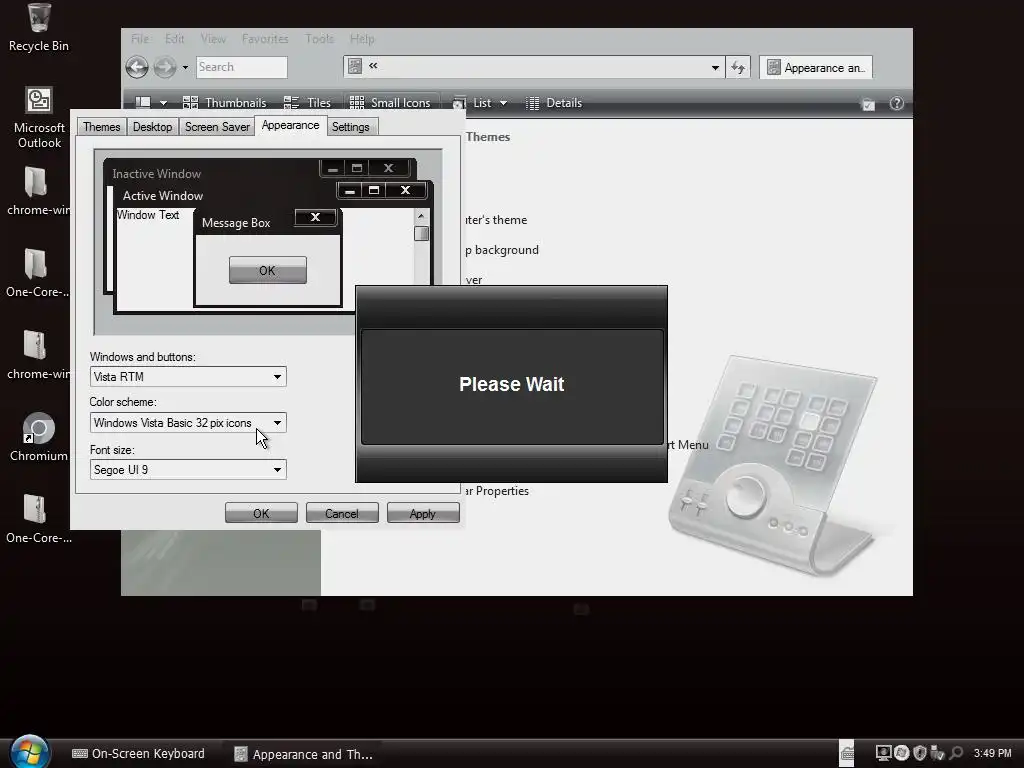
Task: Open the Favorites menu
Action: click(264, 39)
